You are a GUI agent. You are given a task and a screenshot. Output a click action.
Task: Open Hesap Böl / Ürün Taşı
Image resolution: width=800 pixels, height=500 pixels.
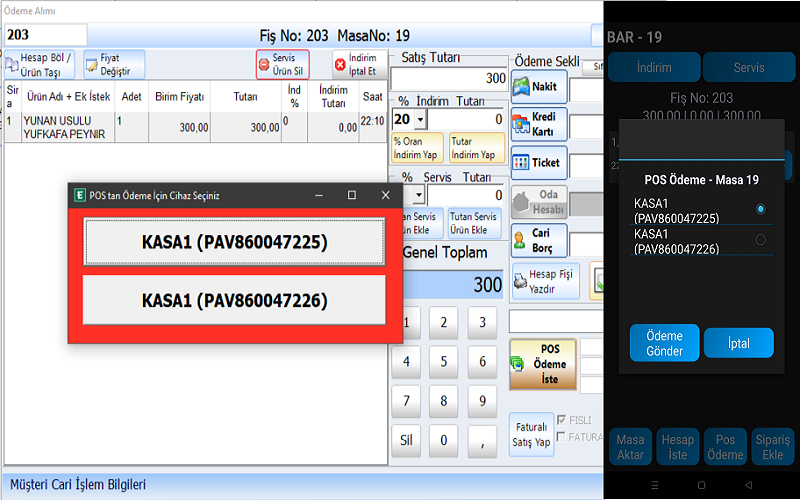[x=40, y=64]
